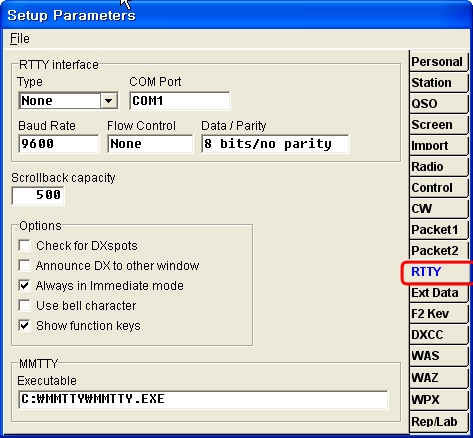Open the F2 Key tab

pos(438,314)
